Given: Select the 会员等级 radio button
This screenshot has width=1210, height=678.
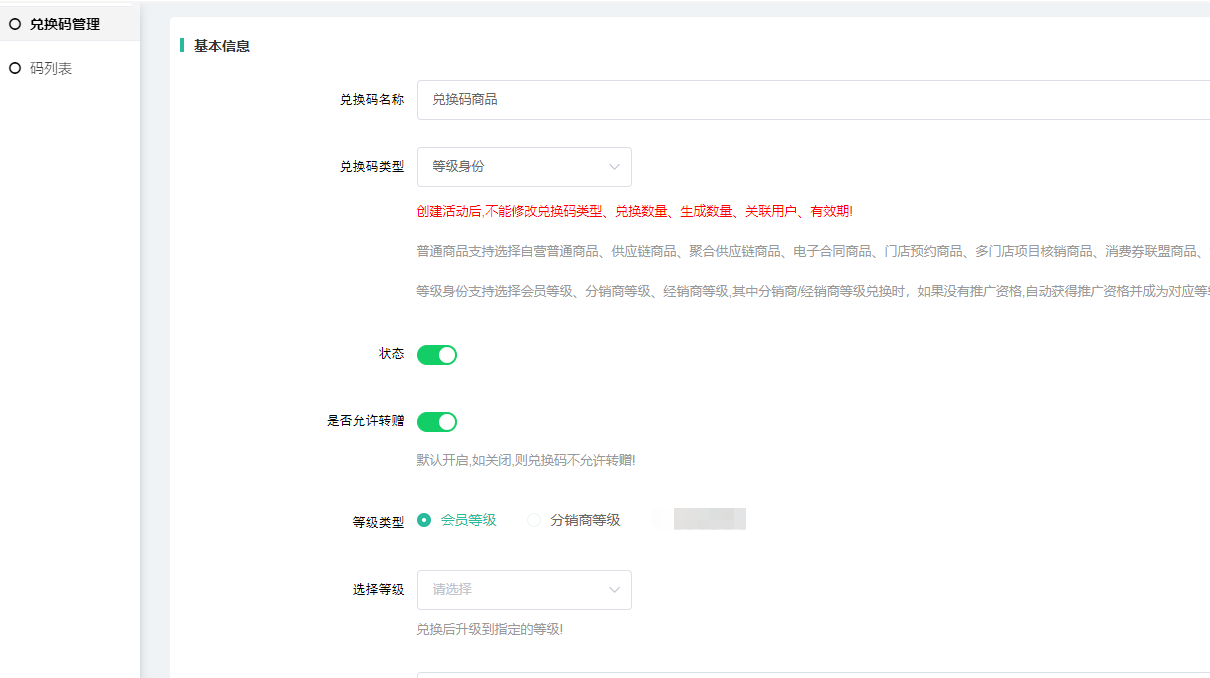Looking at the screenshot, I should click(424, 520).
